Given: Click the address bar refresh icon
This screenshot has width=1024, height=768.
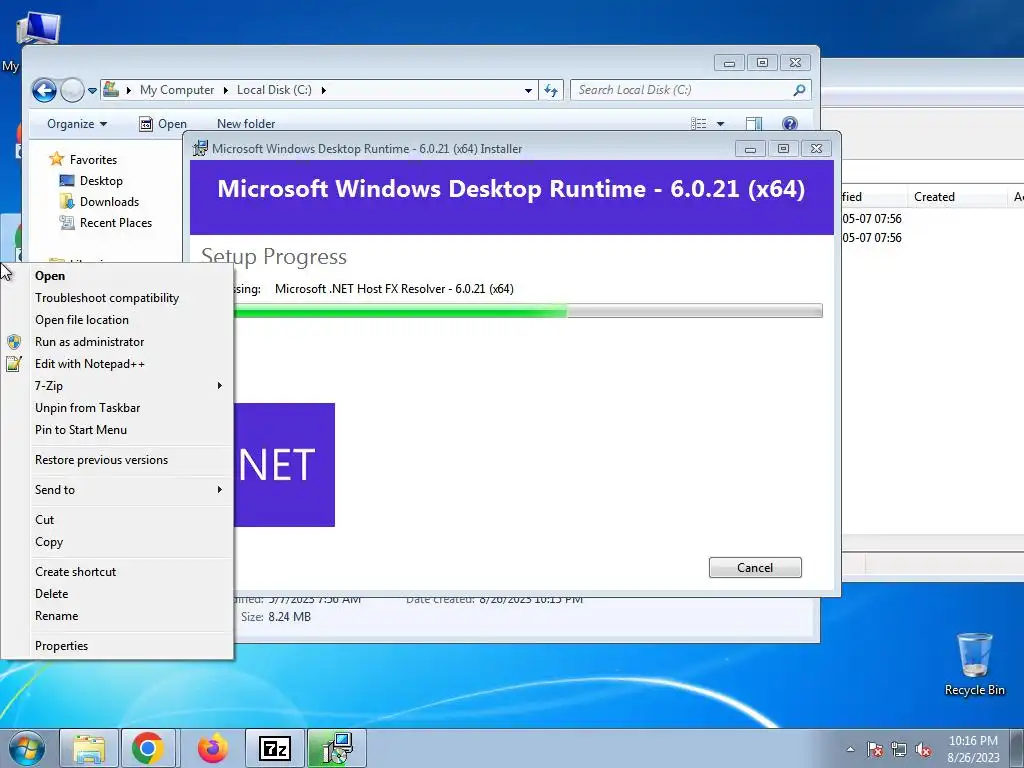Looking at the screenshot, I should (x=551, y=91).
